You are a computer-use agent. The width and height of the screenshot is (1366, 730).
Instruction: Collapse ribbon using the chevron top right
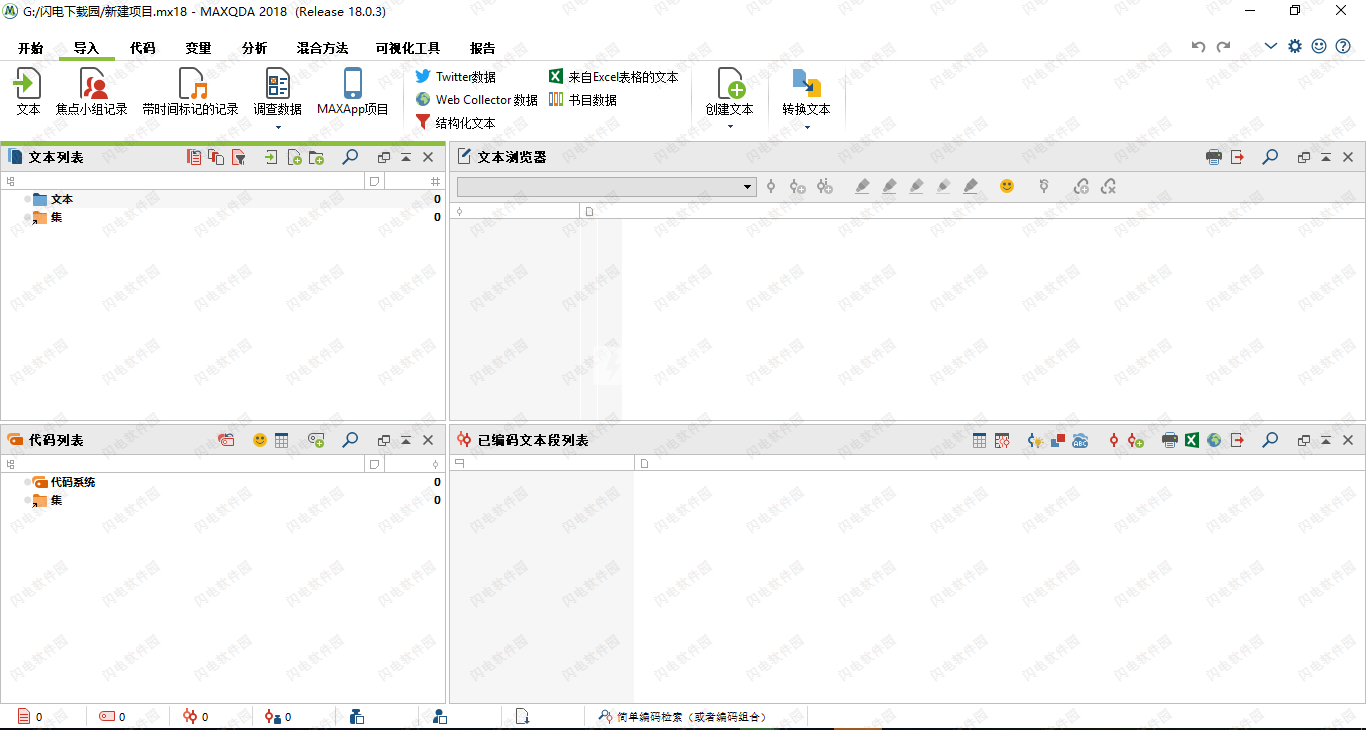1271,46
